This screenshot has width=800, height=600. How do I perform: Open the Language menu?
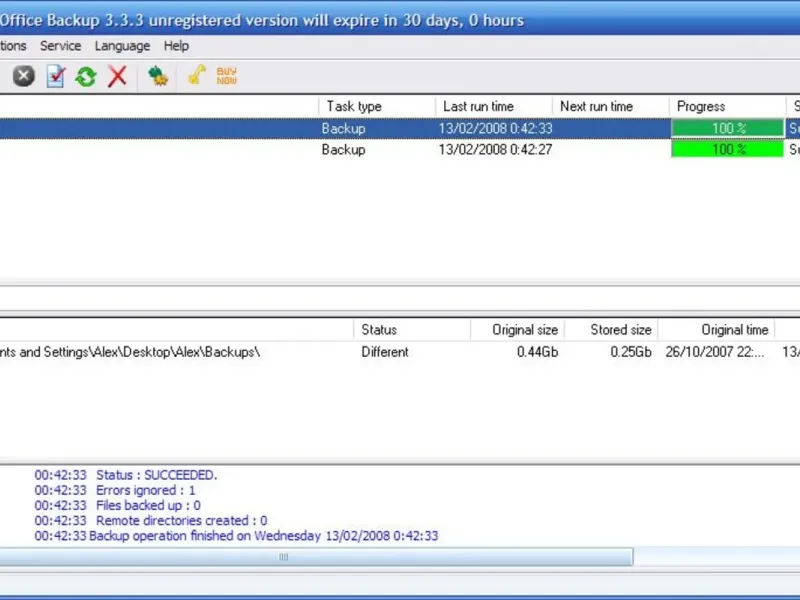click(x=122, y=46)
